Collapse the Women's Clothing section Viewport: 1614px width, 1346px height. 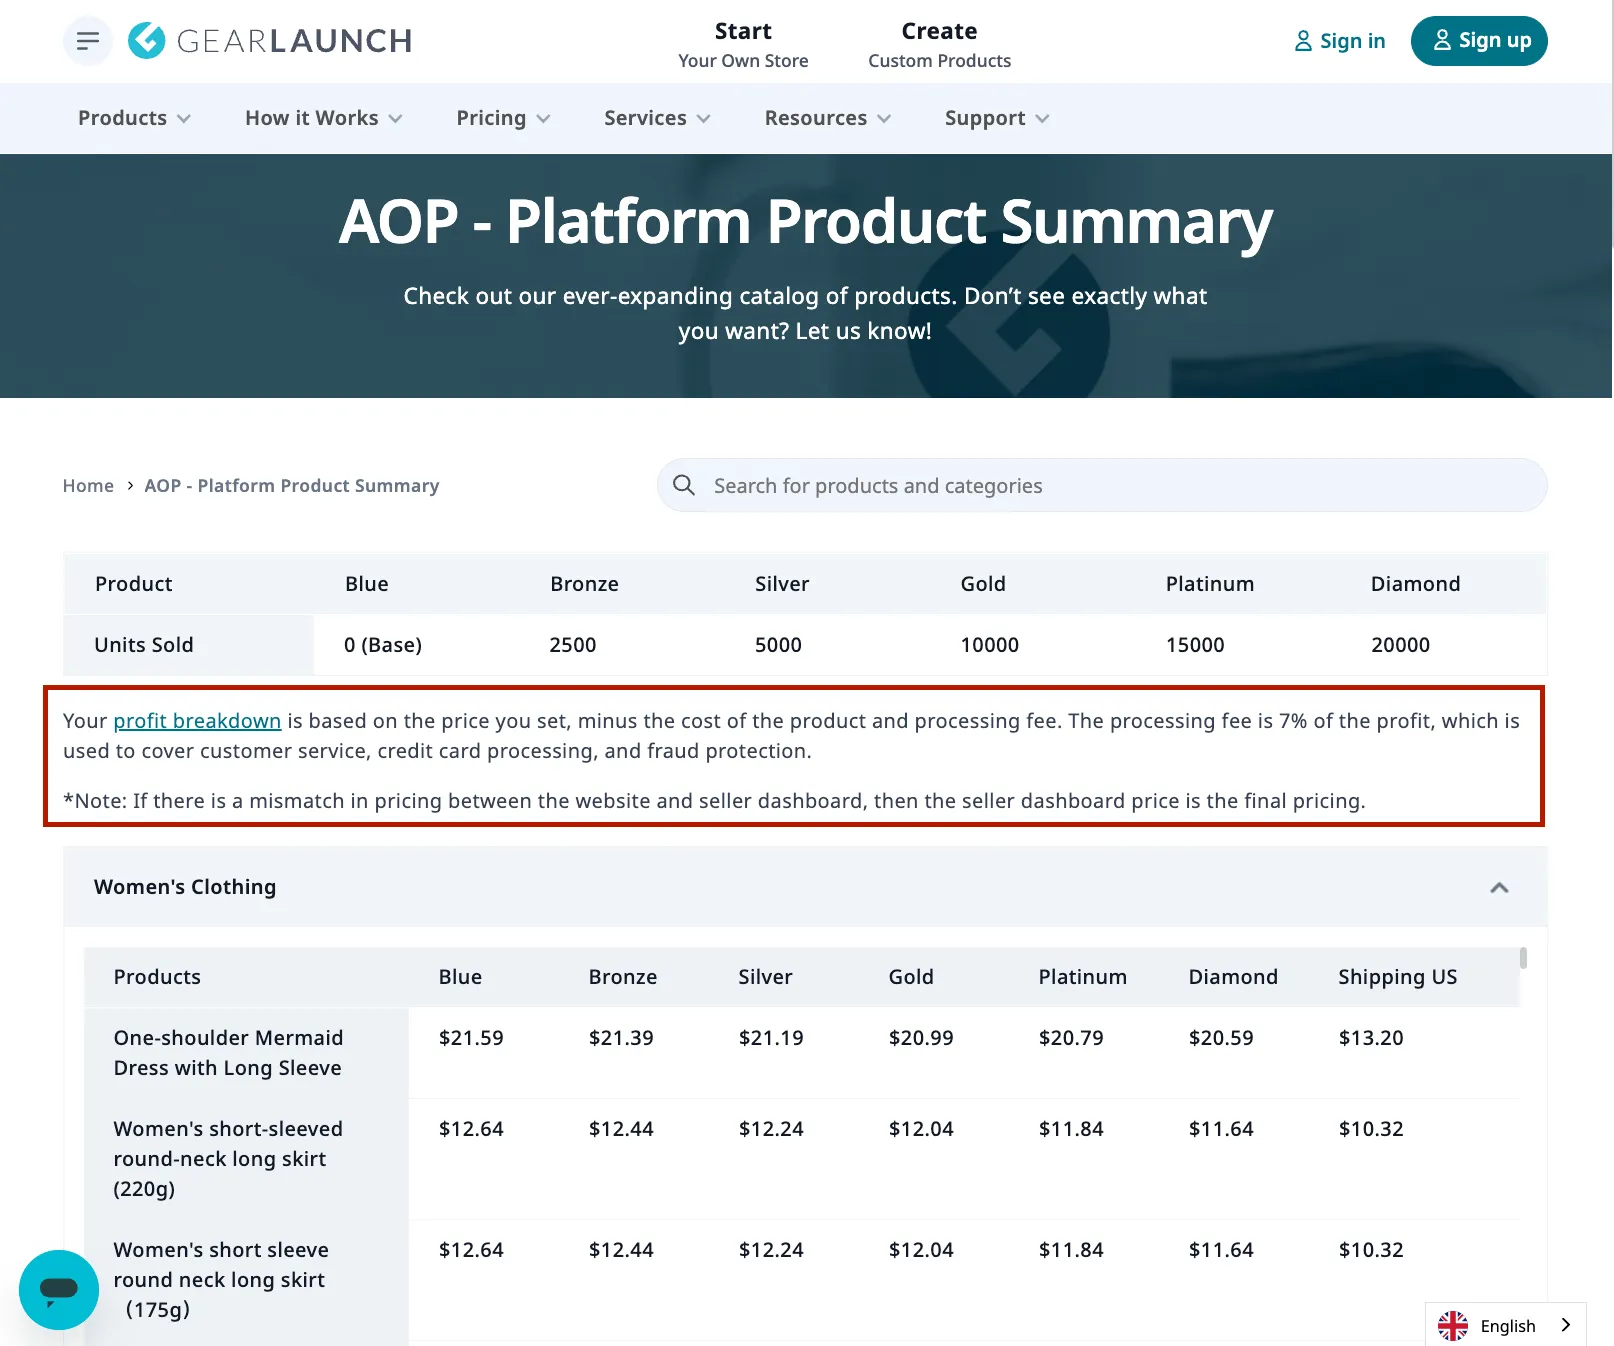pyautogui.click(x=1499, y=887)
